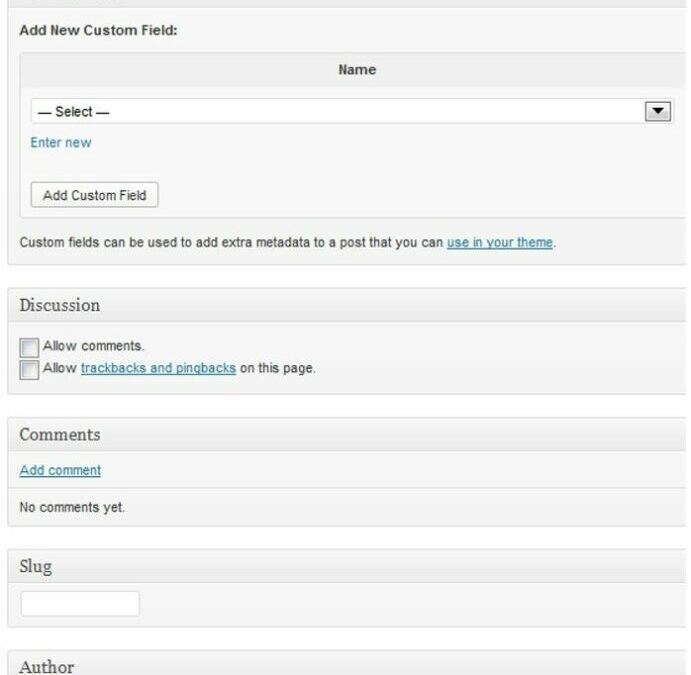Click the "Allow comments." label text

click(94, 346)
